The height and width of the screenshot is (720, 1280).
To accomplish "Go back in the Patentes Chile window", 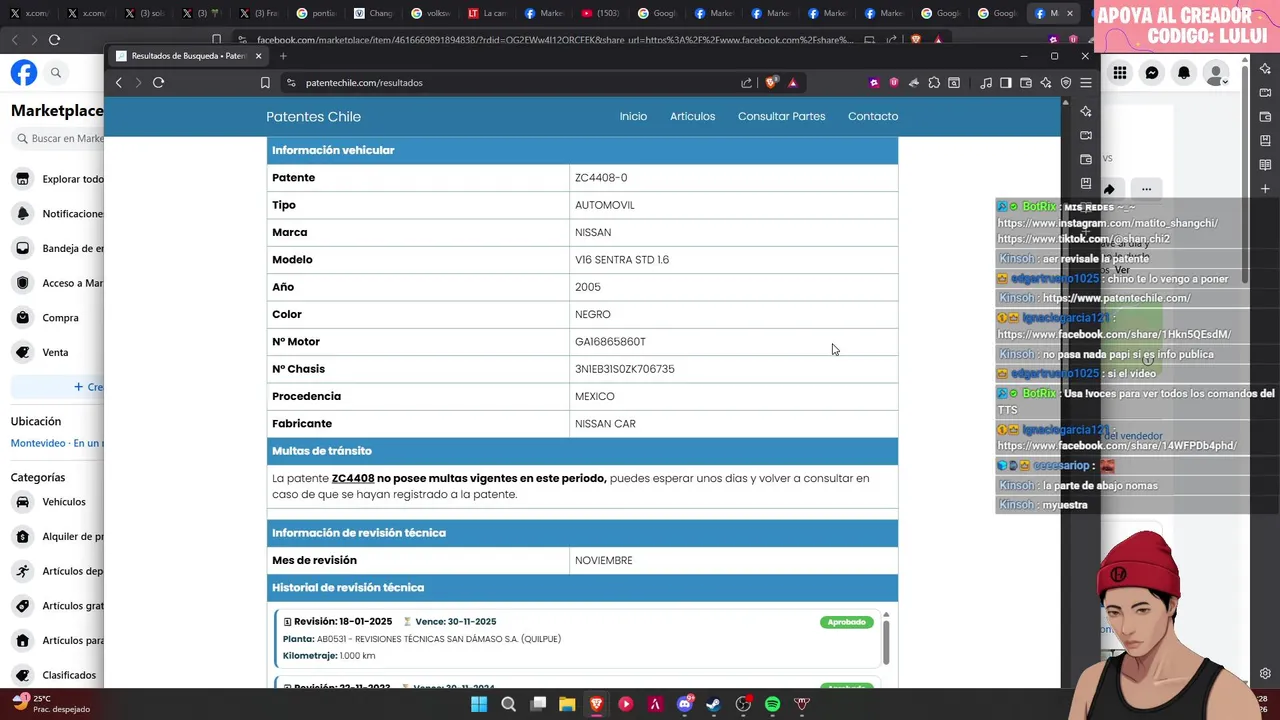I will coord(119,83).
